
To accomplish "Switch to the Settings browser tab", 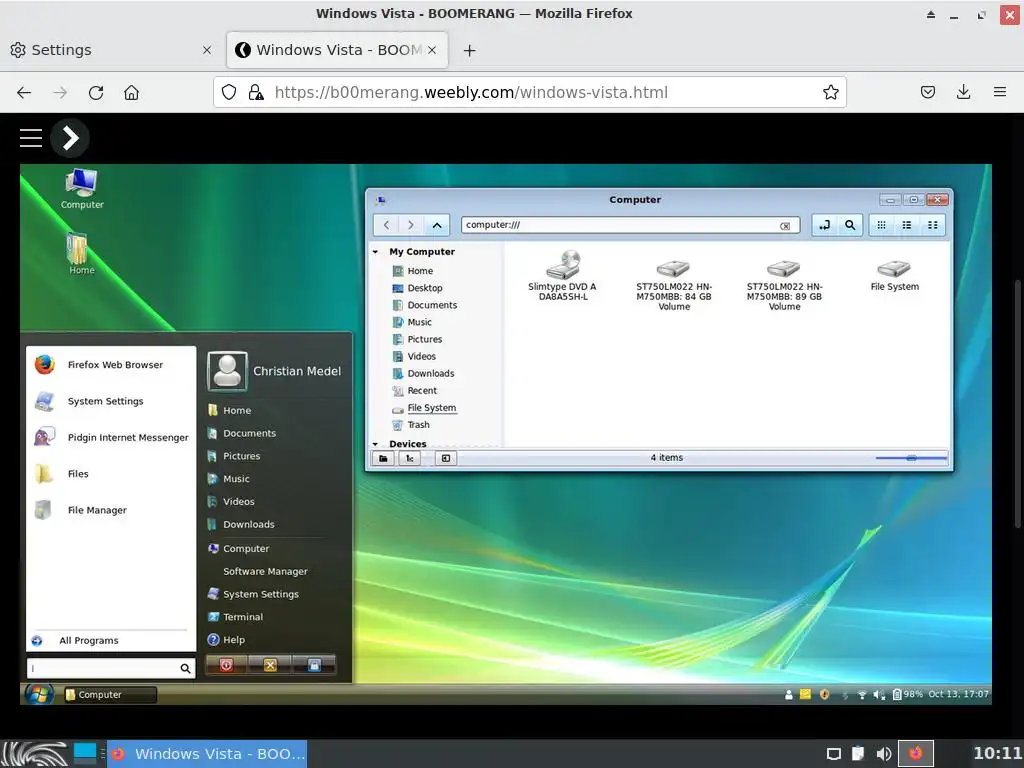I will click(111, 50).
